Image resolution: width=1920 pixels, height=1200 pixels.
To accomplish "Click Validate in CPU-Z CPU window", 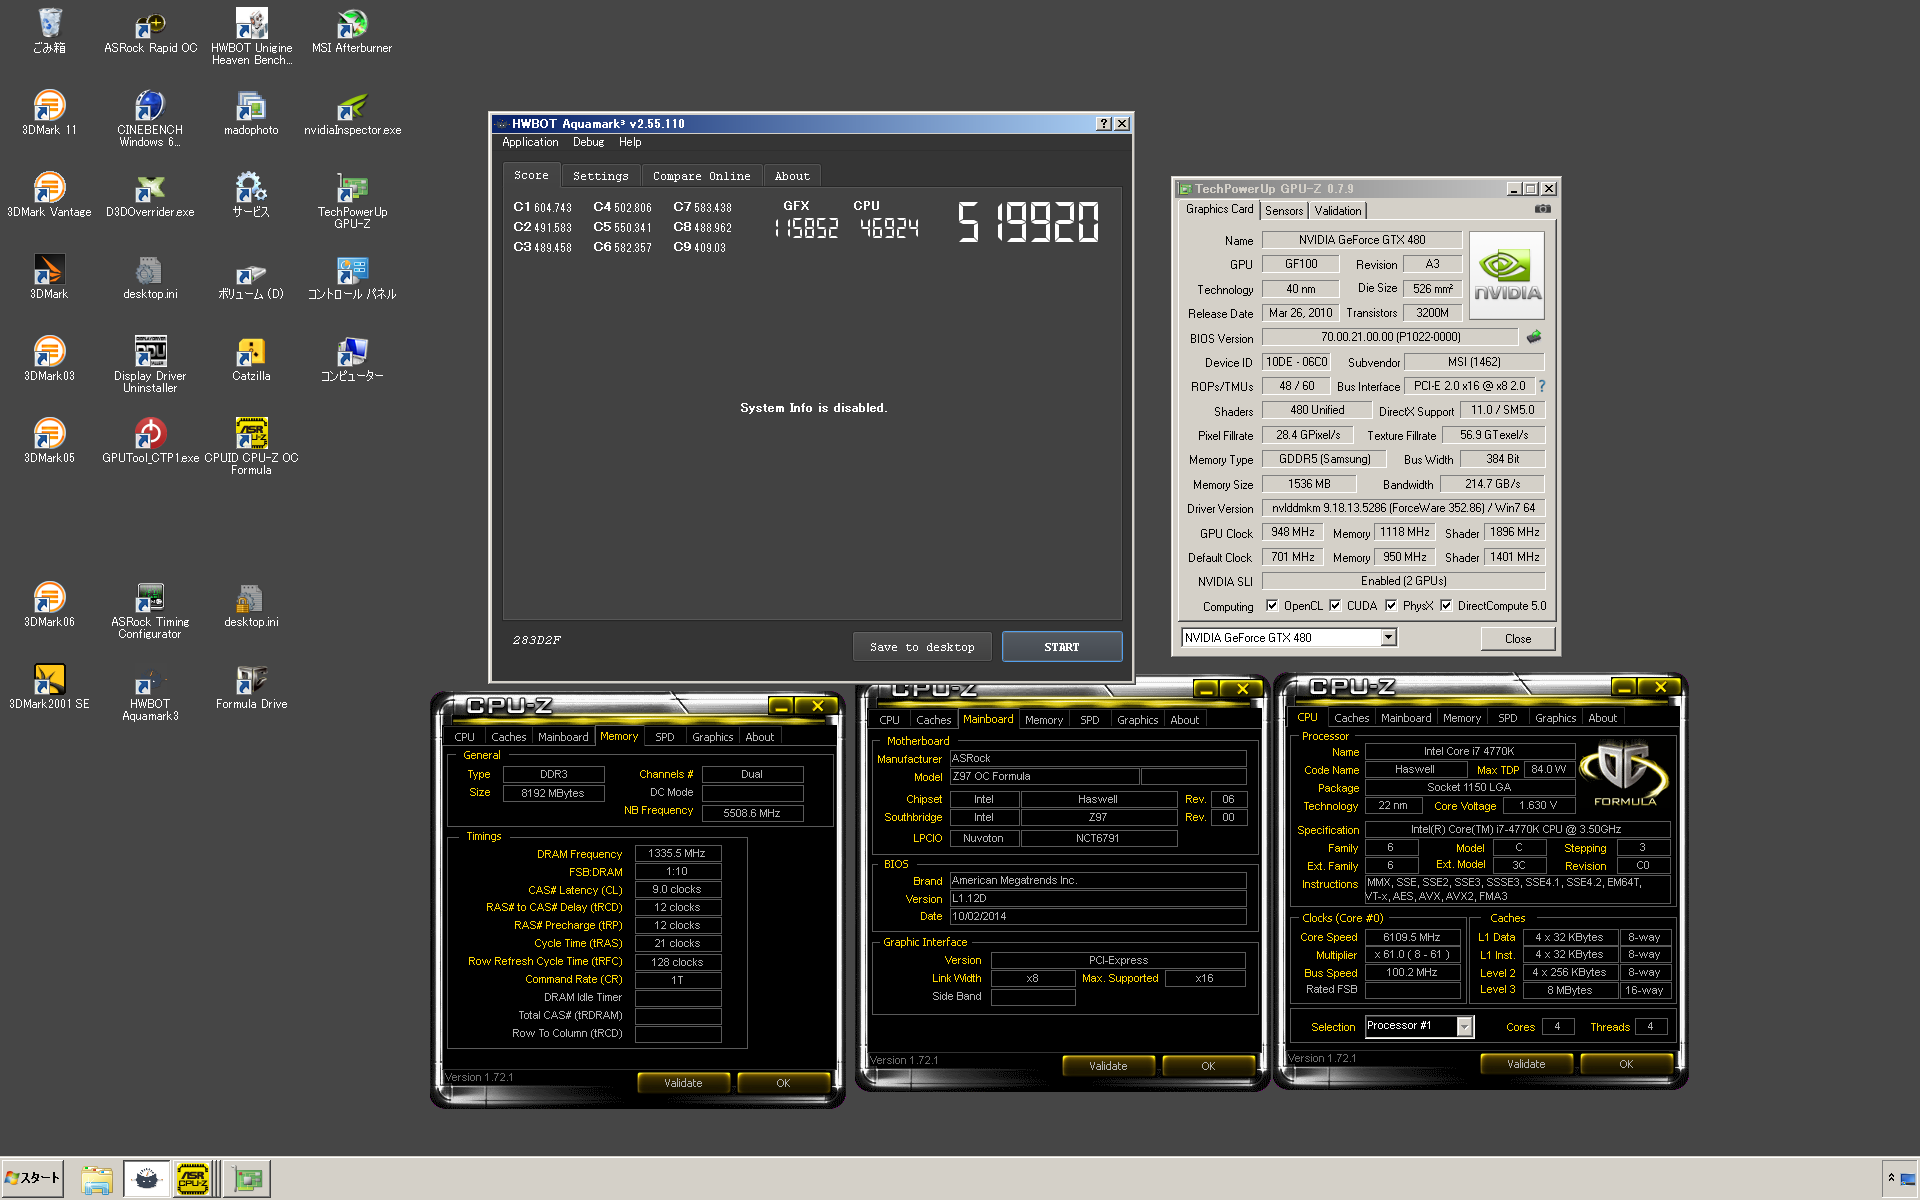I will click(x=1526, y=1064).
